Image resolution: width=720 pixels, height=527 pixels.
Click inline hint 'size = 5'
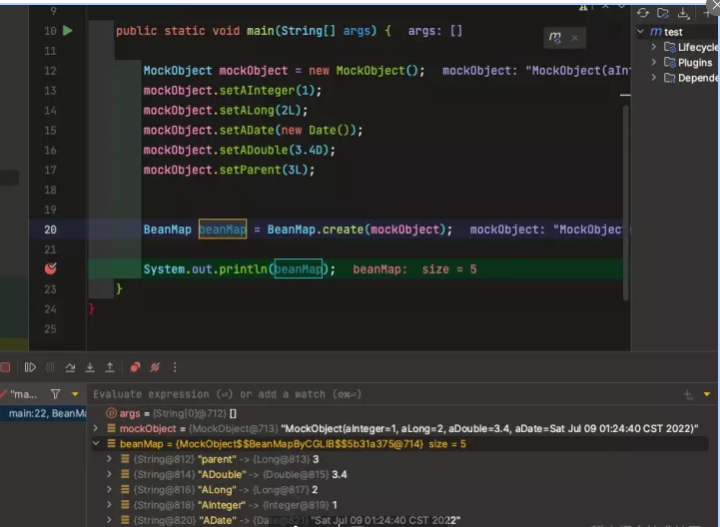[x=450, y=269]
